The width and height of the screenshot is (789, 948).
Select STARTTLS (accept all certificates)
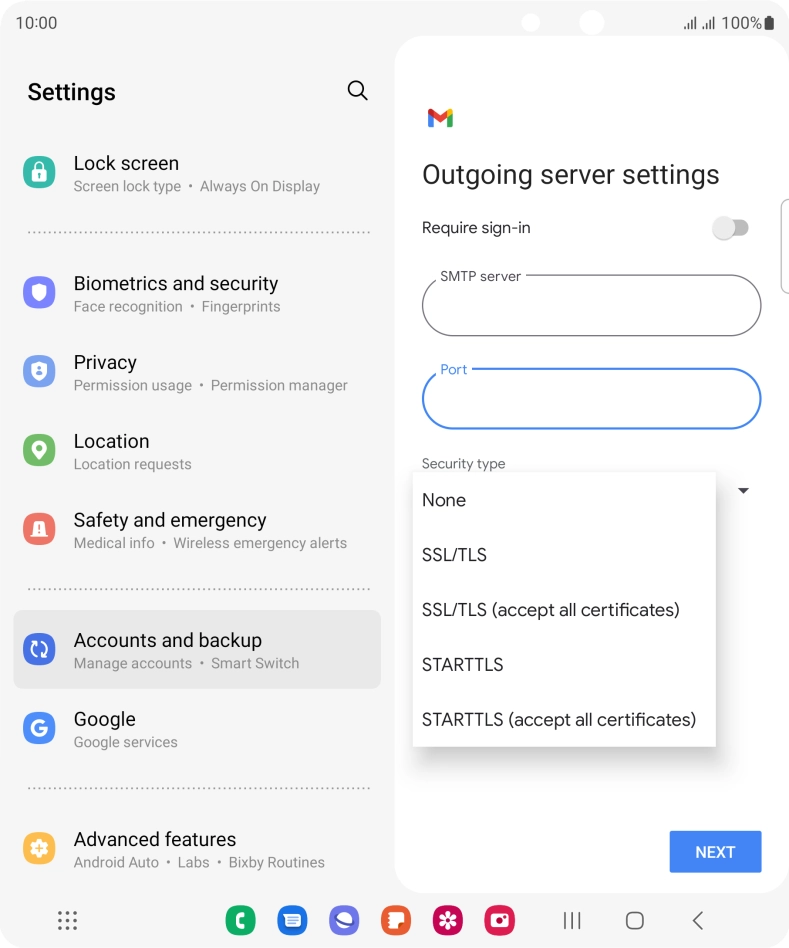pyautogui.click(x=559, y=719)
